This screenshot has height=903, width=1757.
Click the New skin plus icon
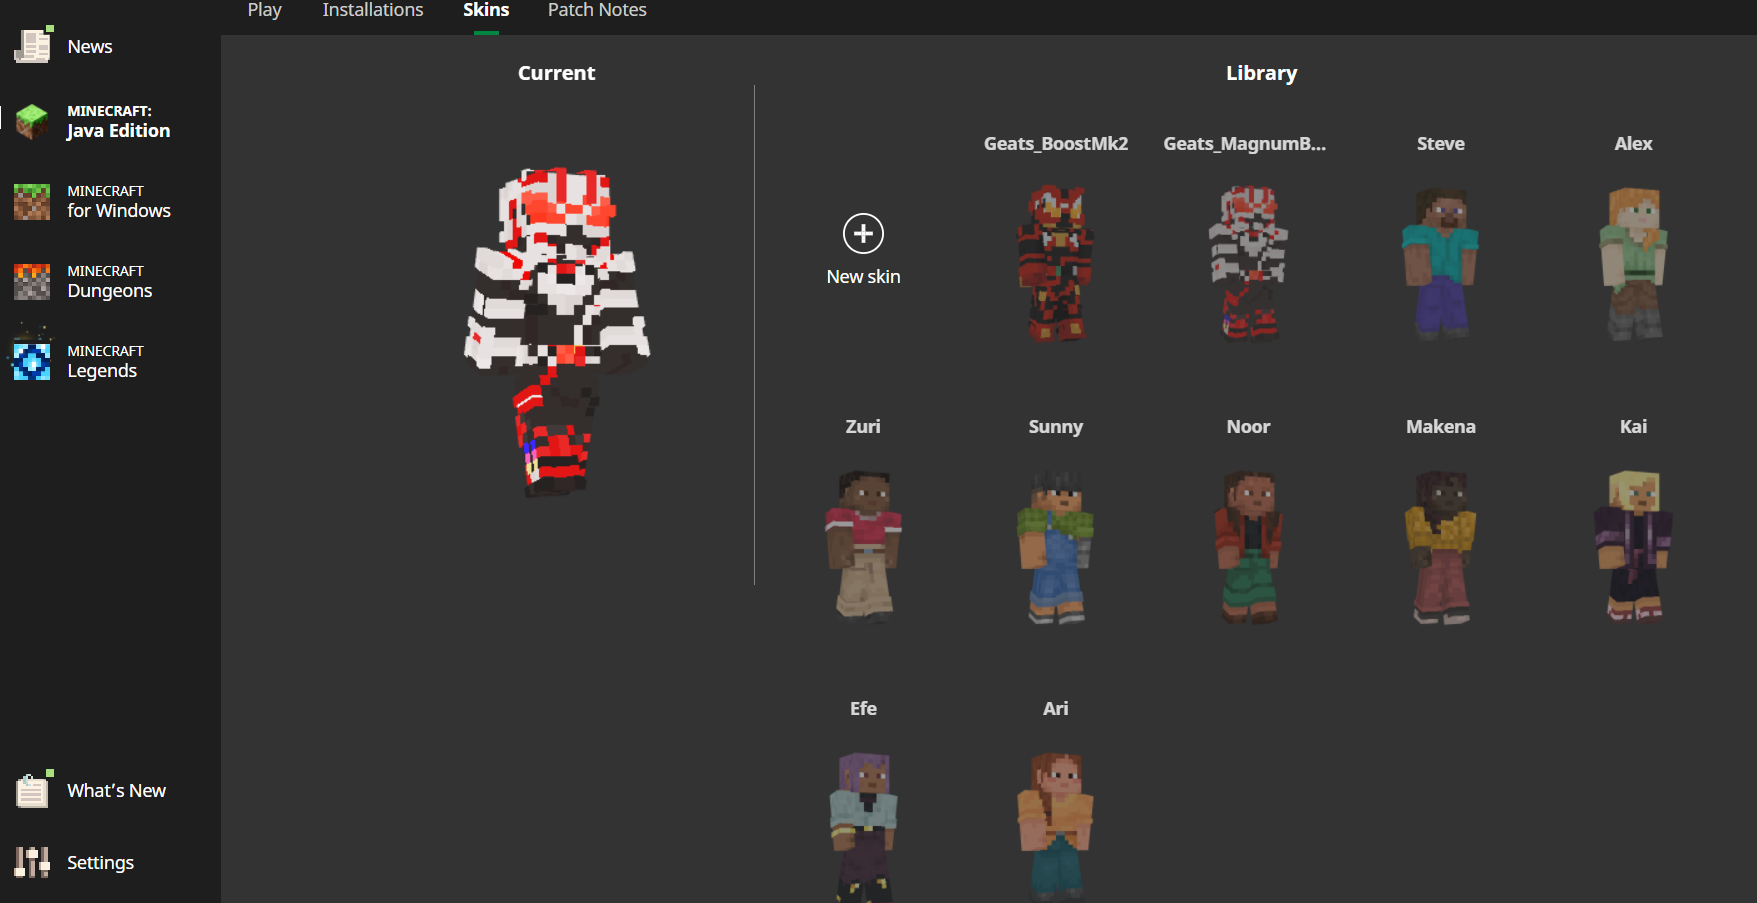(863, 234)
